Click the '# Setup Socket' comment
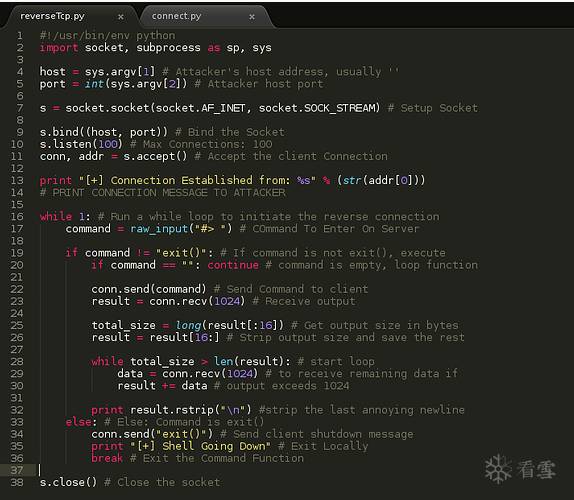The height and width of the screenshot is (500, 574). coord(433,108)
